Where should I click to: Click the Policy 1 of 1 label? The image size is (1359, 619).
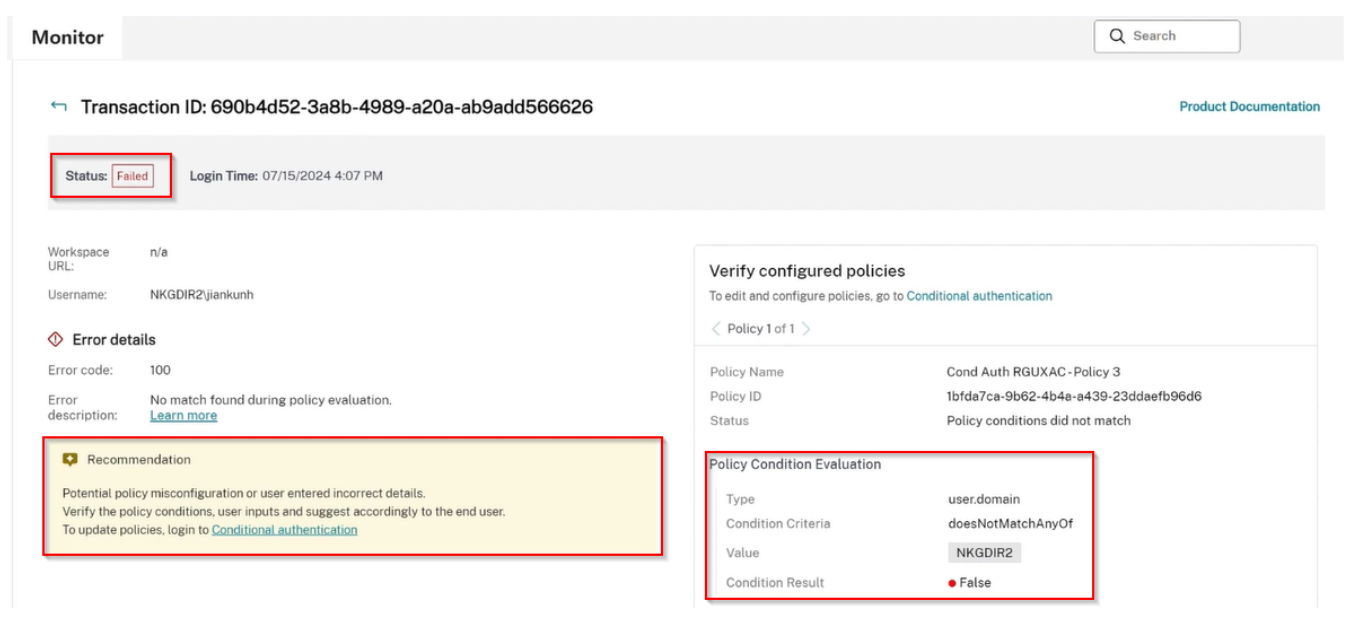[761, 329]
